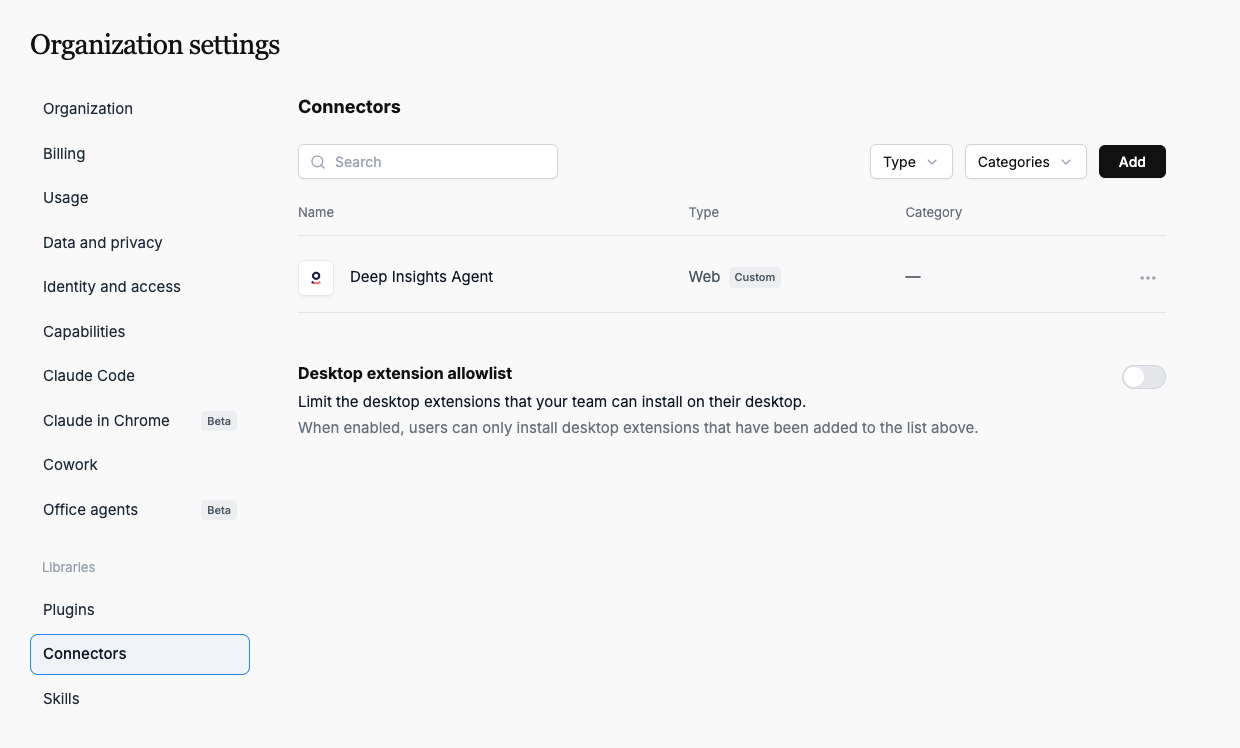Click the Web type value
This screenshot has width=1240, height=748.
click(x=704, y=277)
